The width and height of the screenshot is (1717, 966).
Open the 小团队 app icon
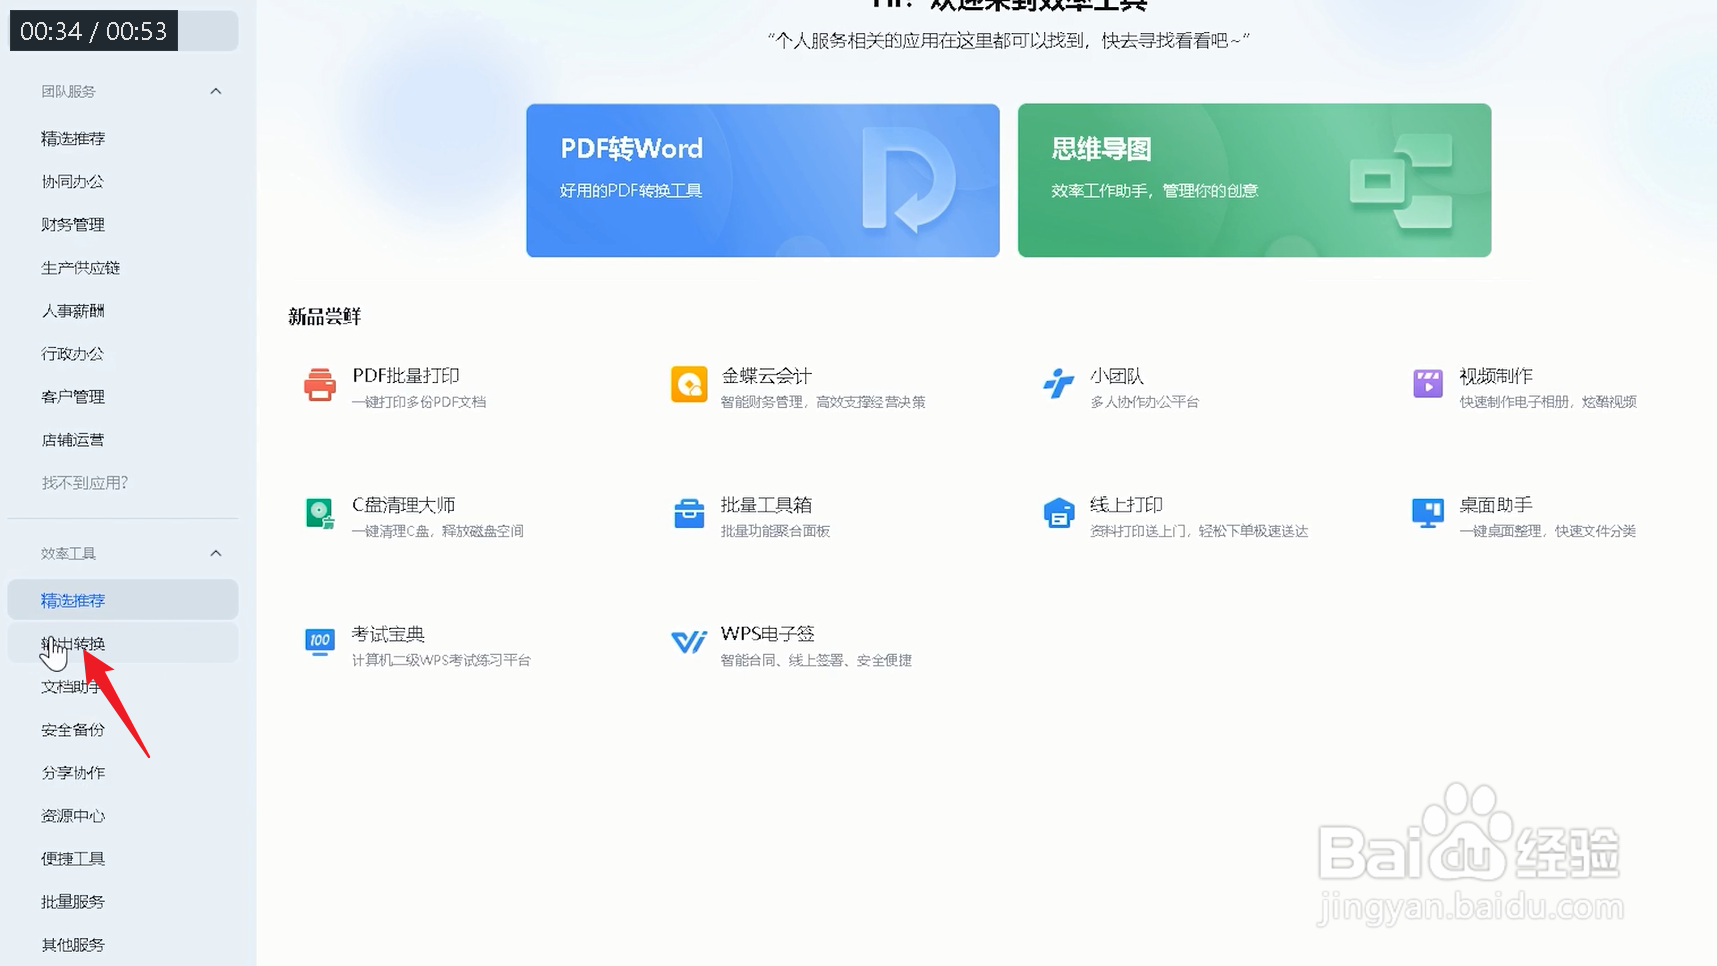[x=1058, y=385]
